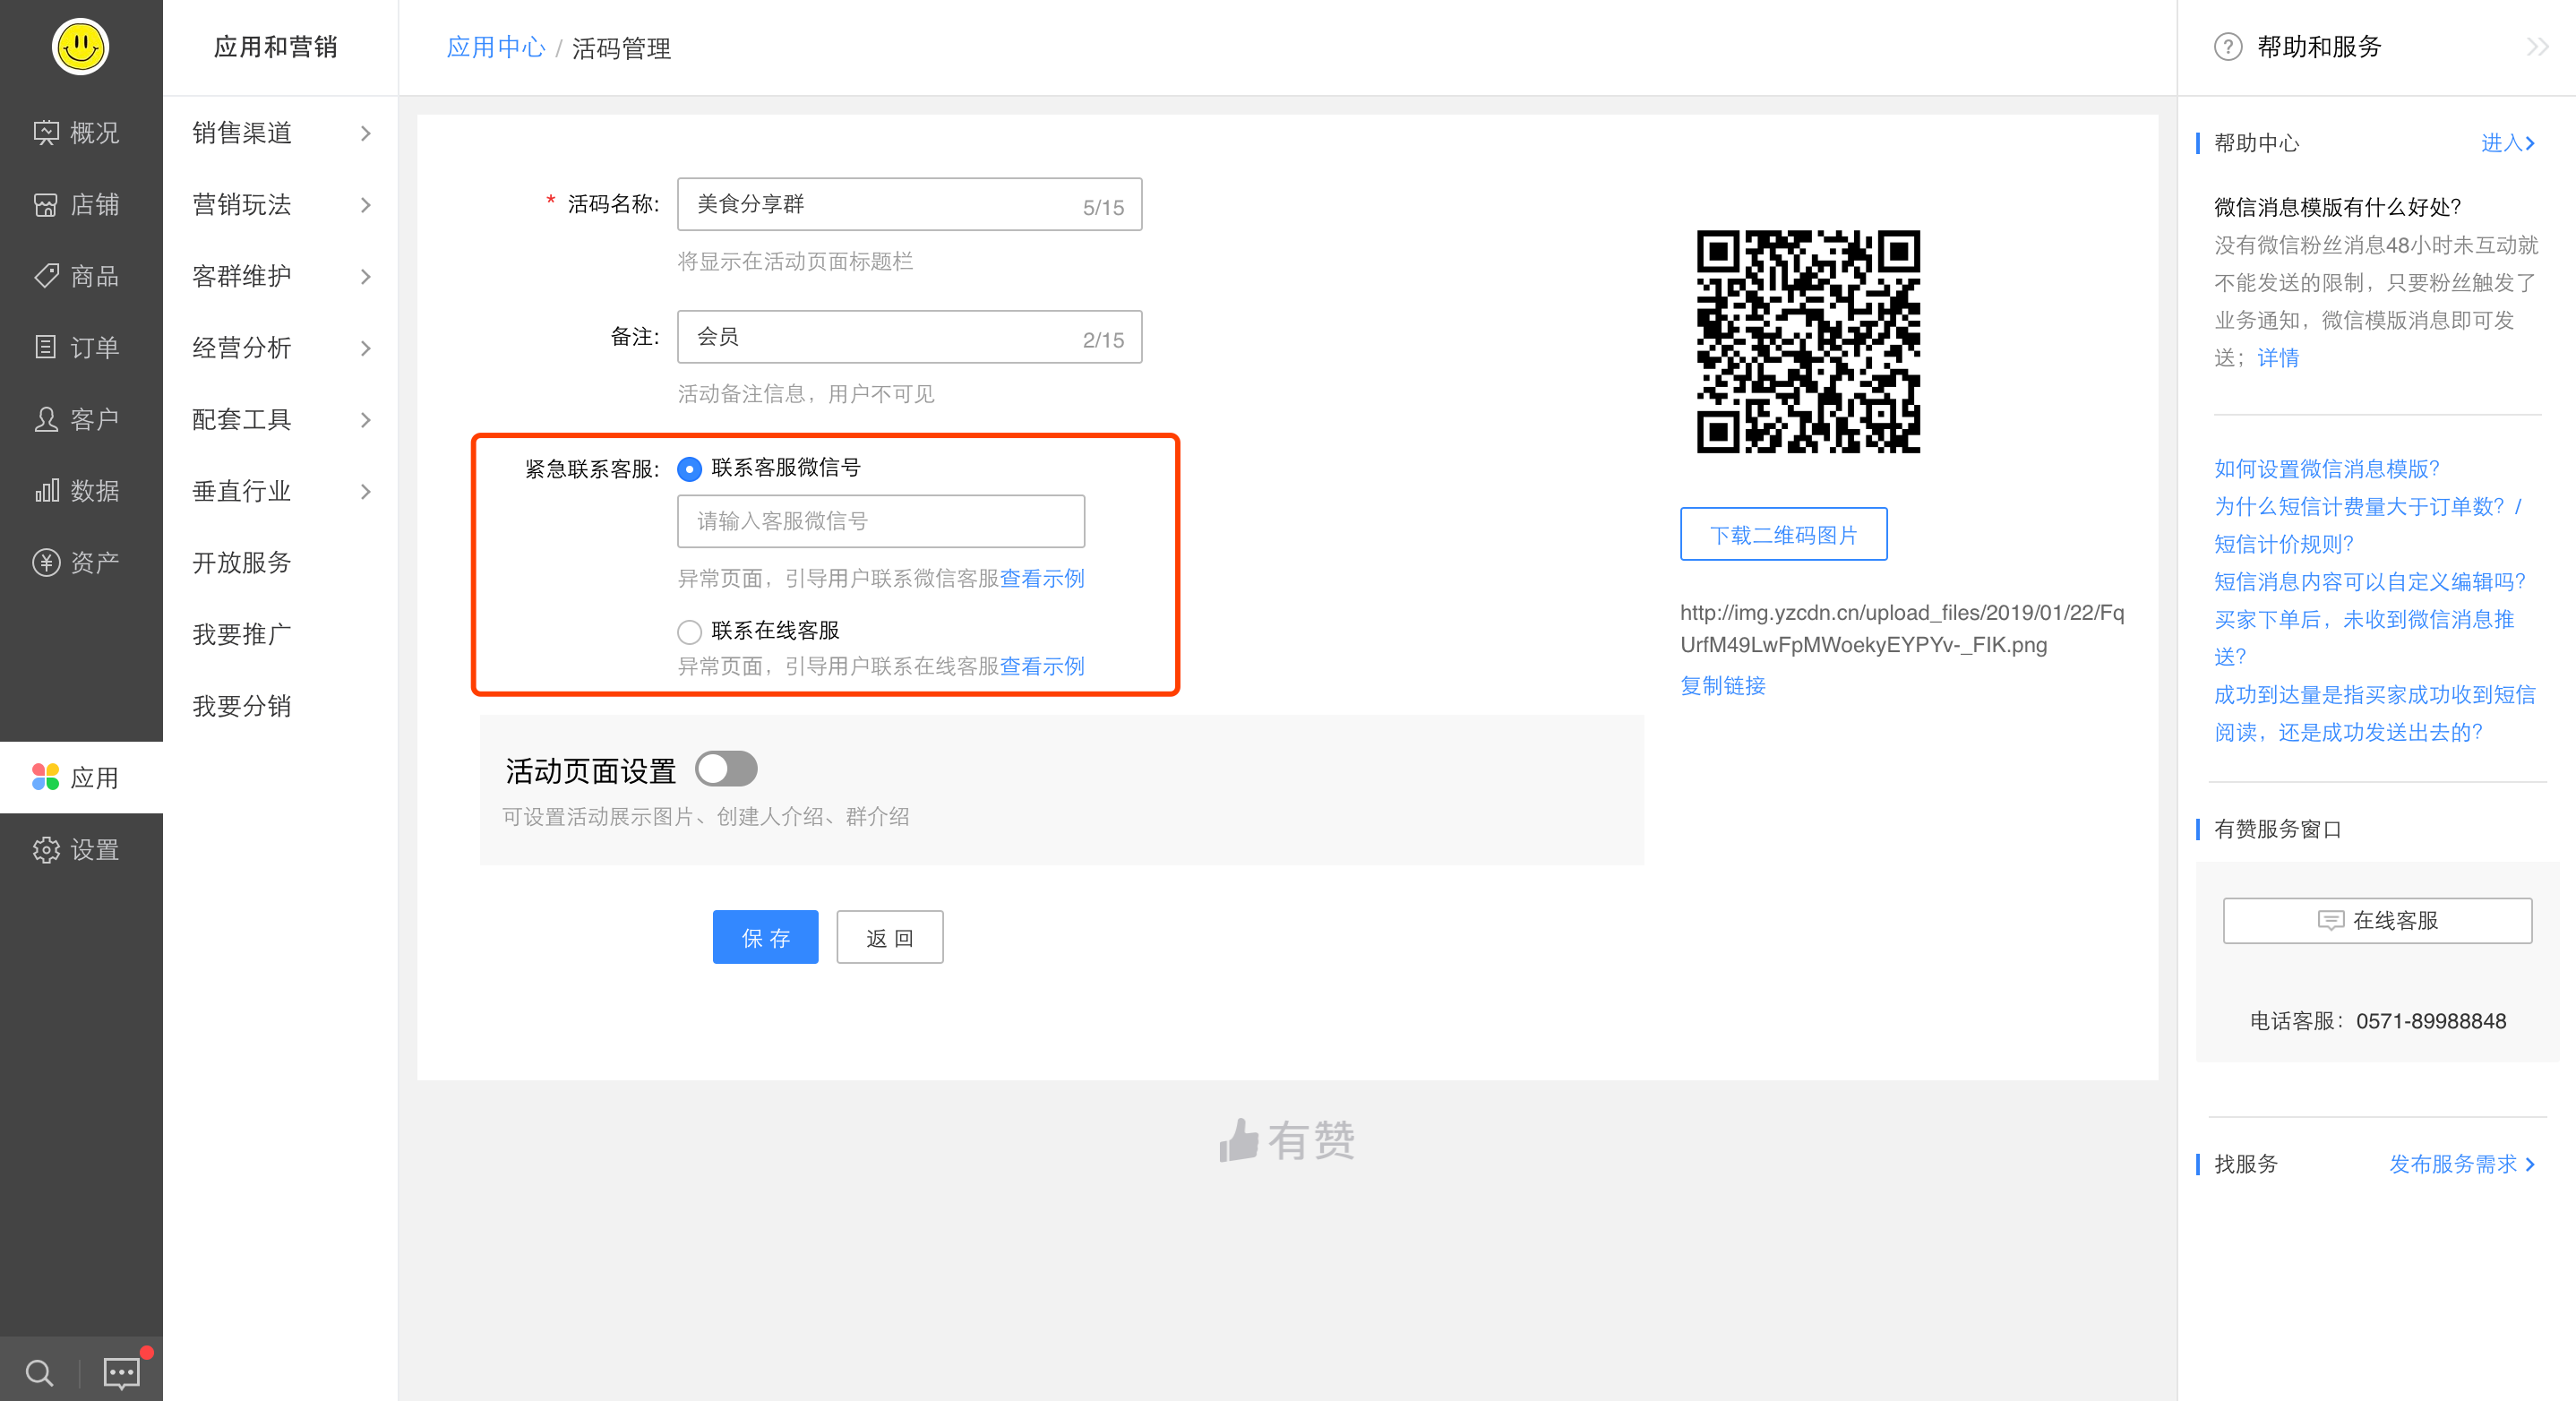Image resolution: width=2576 pixels, height=1401 pixels.
Task: Click 复制链接 copy link
Action: (x=1722, y=685)
